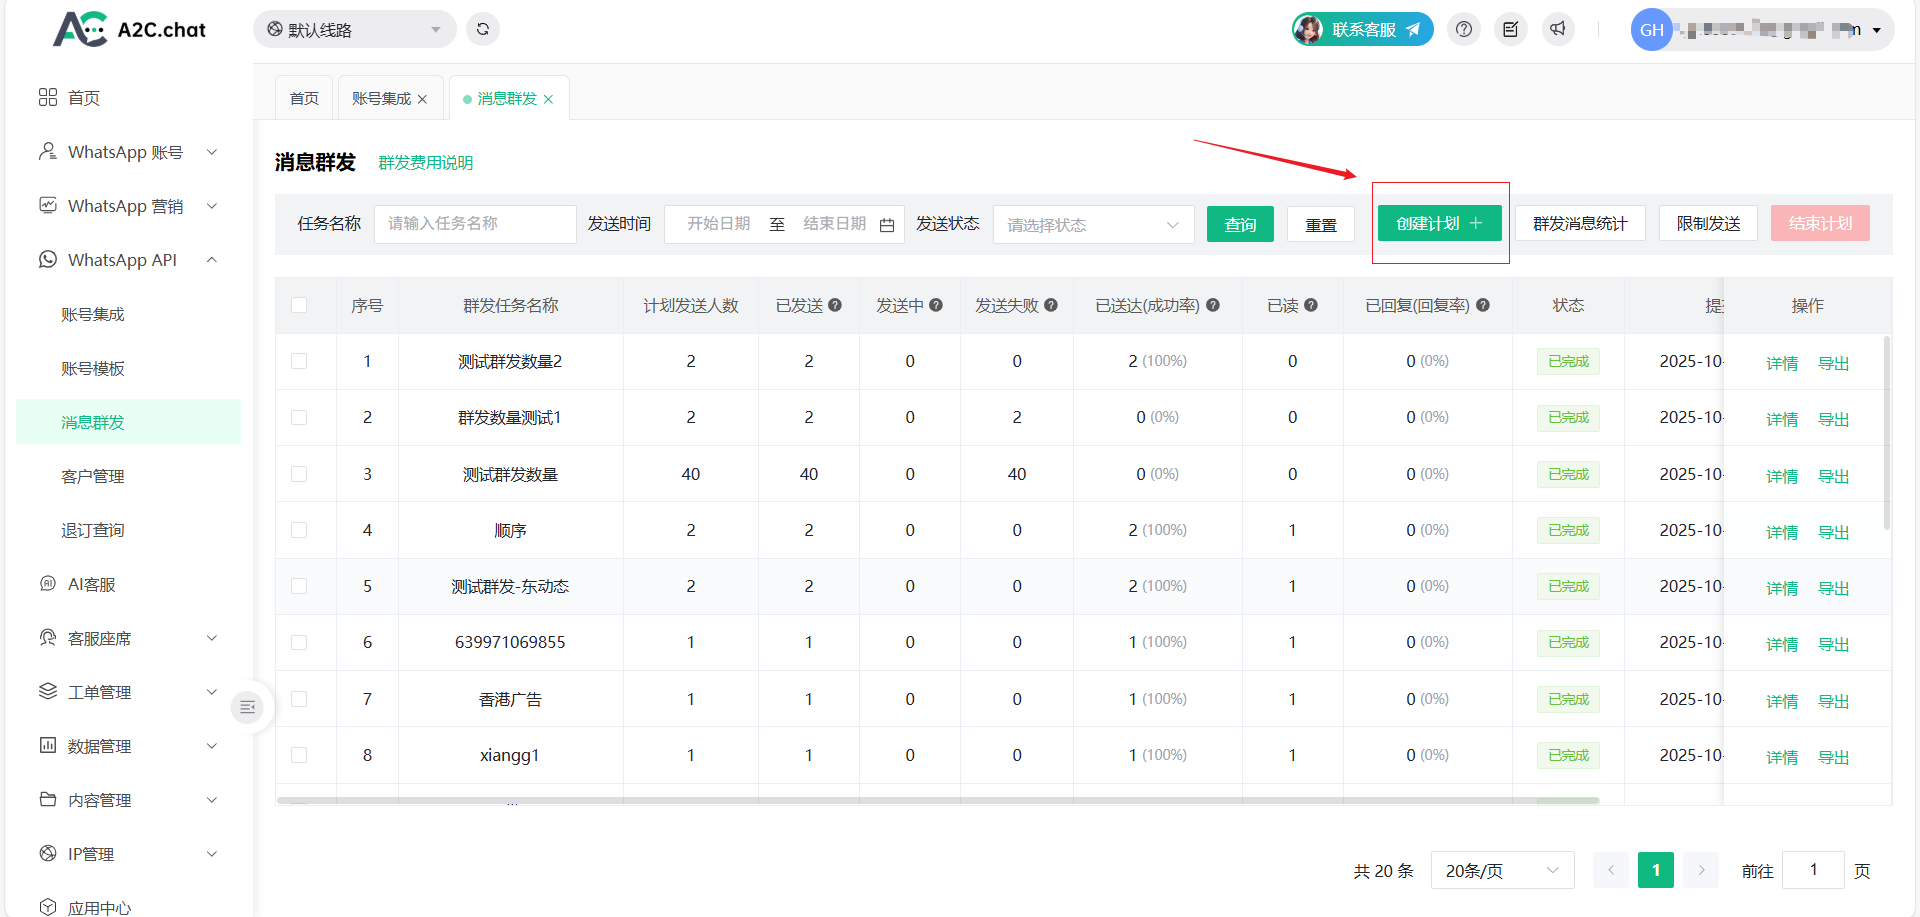The height and width of the screenshot is (917, 1920).
Task: Toggle the select-all checkbox in table header
Action: [299, 305]
